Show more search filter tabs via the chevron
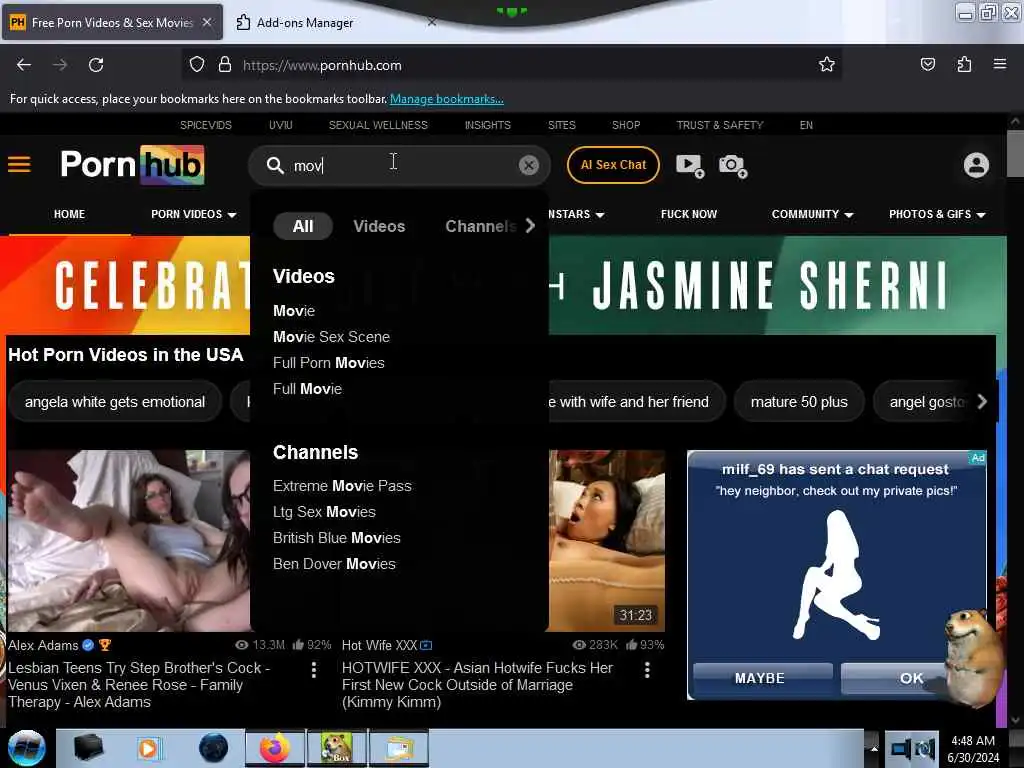The image size is (1024, 768). [530, 226]
